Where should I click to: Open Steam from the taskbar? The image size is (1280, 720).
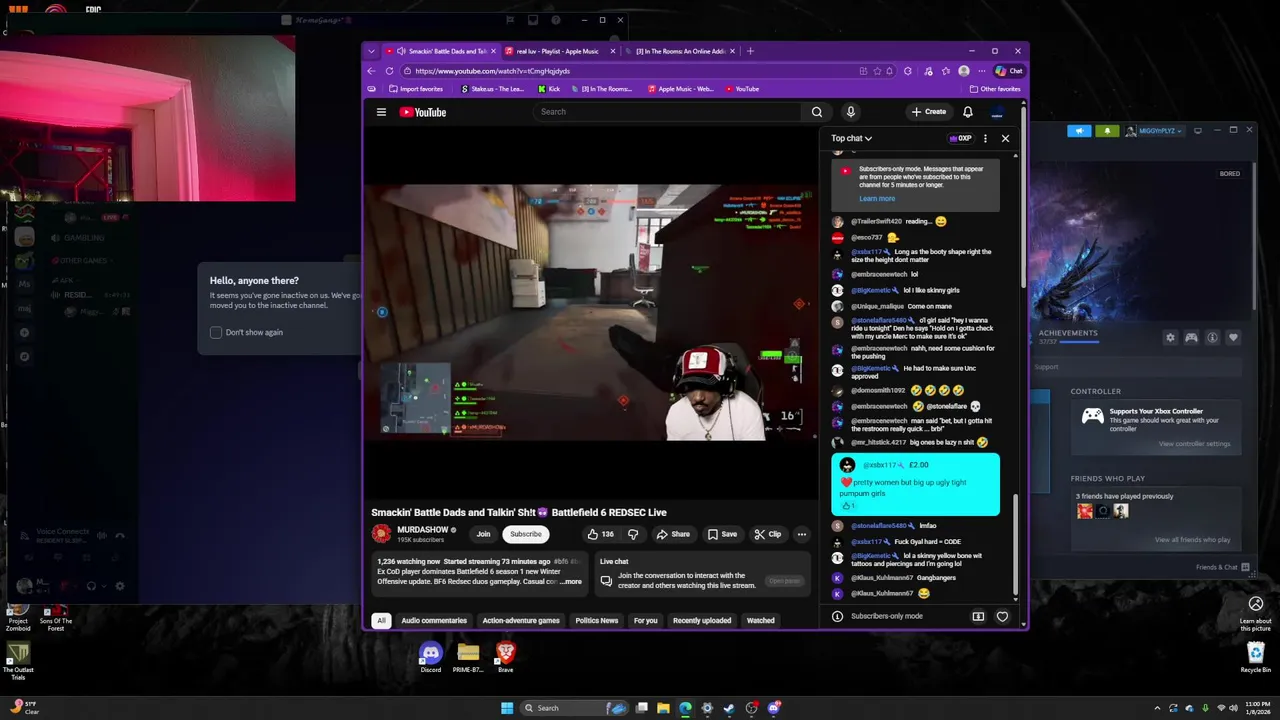click(x=729, y=708)
